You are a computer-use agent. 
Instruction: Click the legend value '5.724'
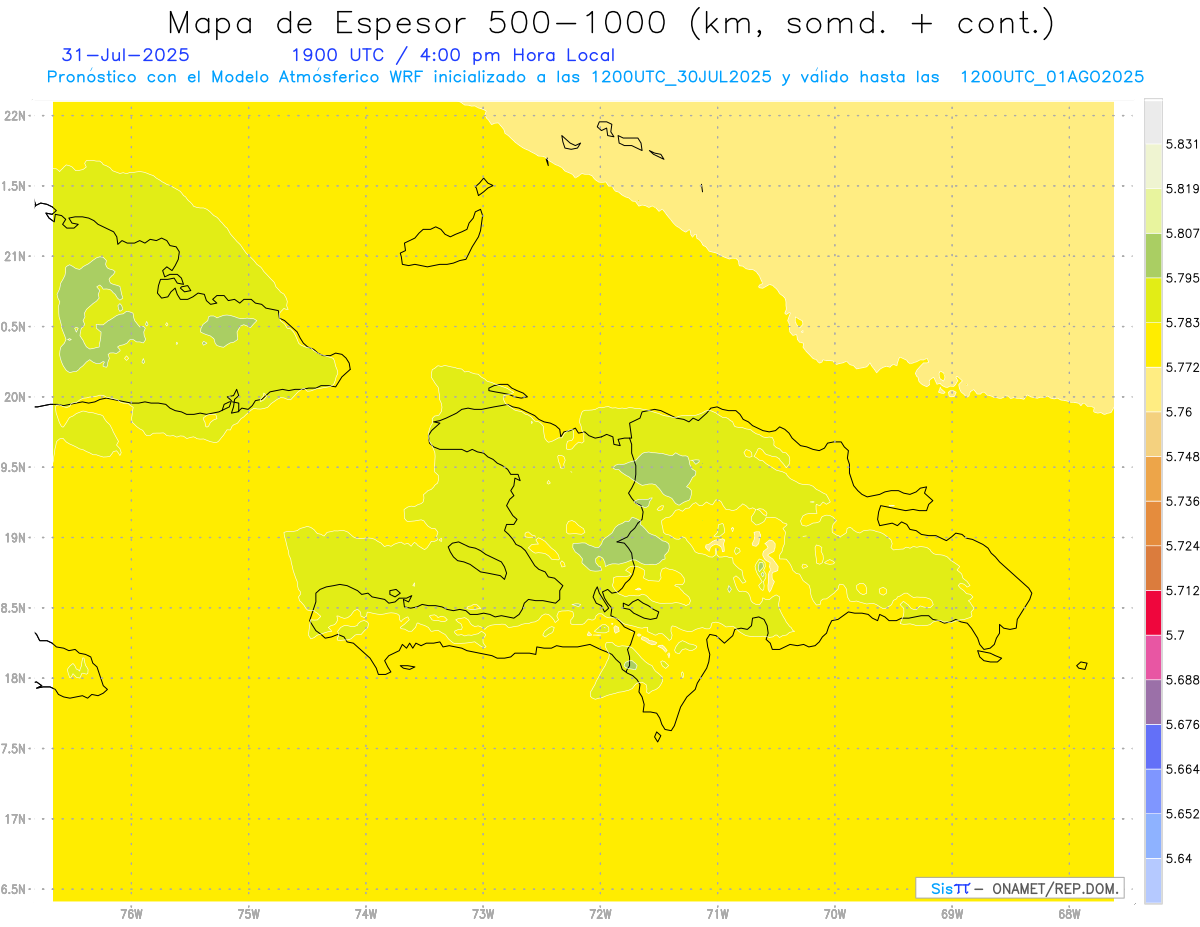1183,546
